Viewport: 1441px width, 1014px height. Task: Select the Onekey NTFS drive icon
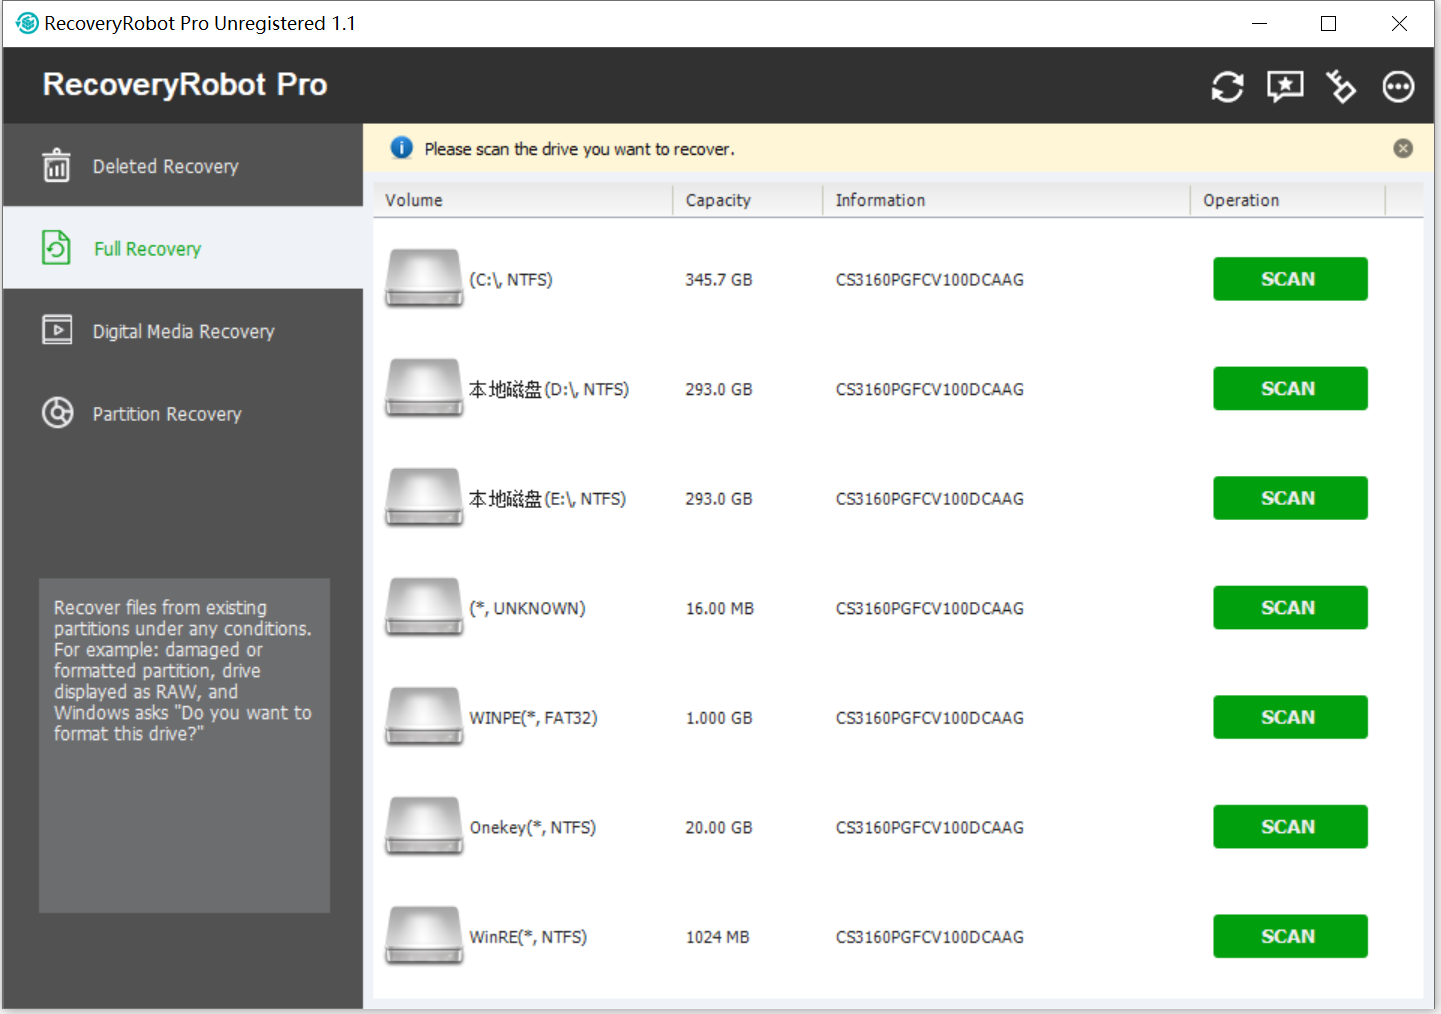(x=424, y=826)
